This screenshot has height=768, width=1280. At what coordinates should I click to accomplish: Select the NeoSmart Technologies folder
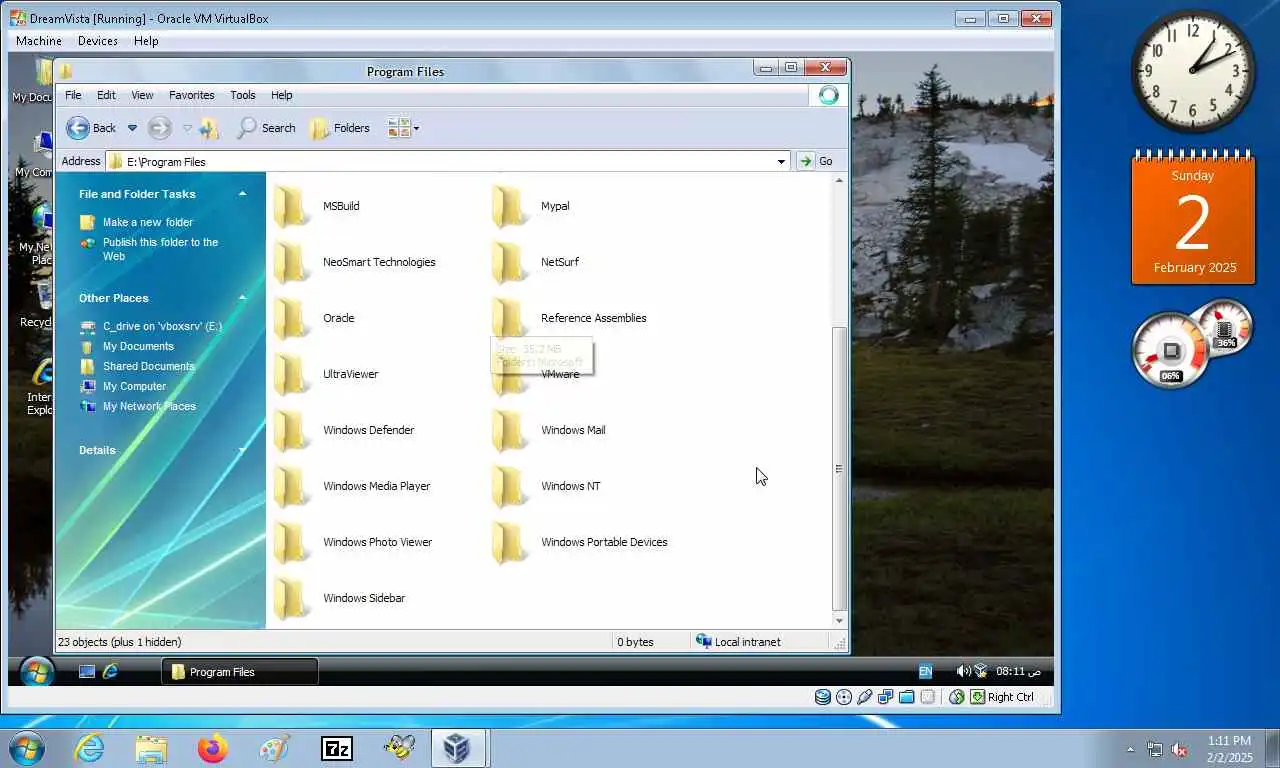(355, 262)
